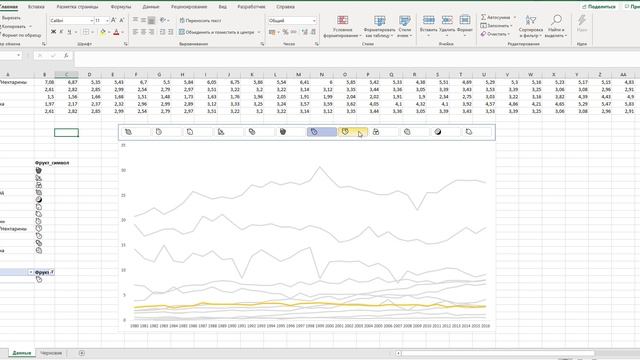This screenshot has height=360, width=640.
Task: Click the red font color swatch
Action: click(x=116, y=32)
